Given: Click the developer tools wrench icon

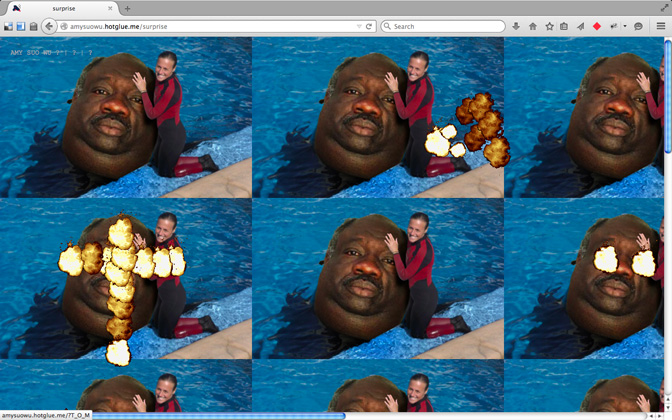Looking at the screenshot, I should (x=614, y=27).
